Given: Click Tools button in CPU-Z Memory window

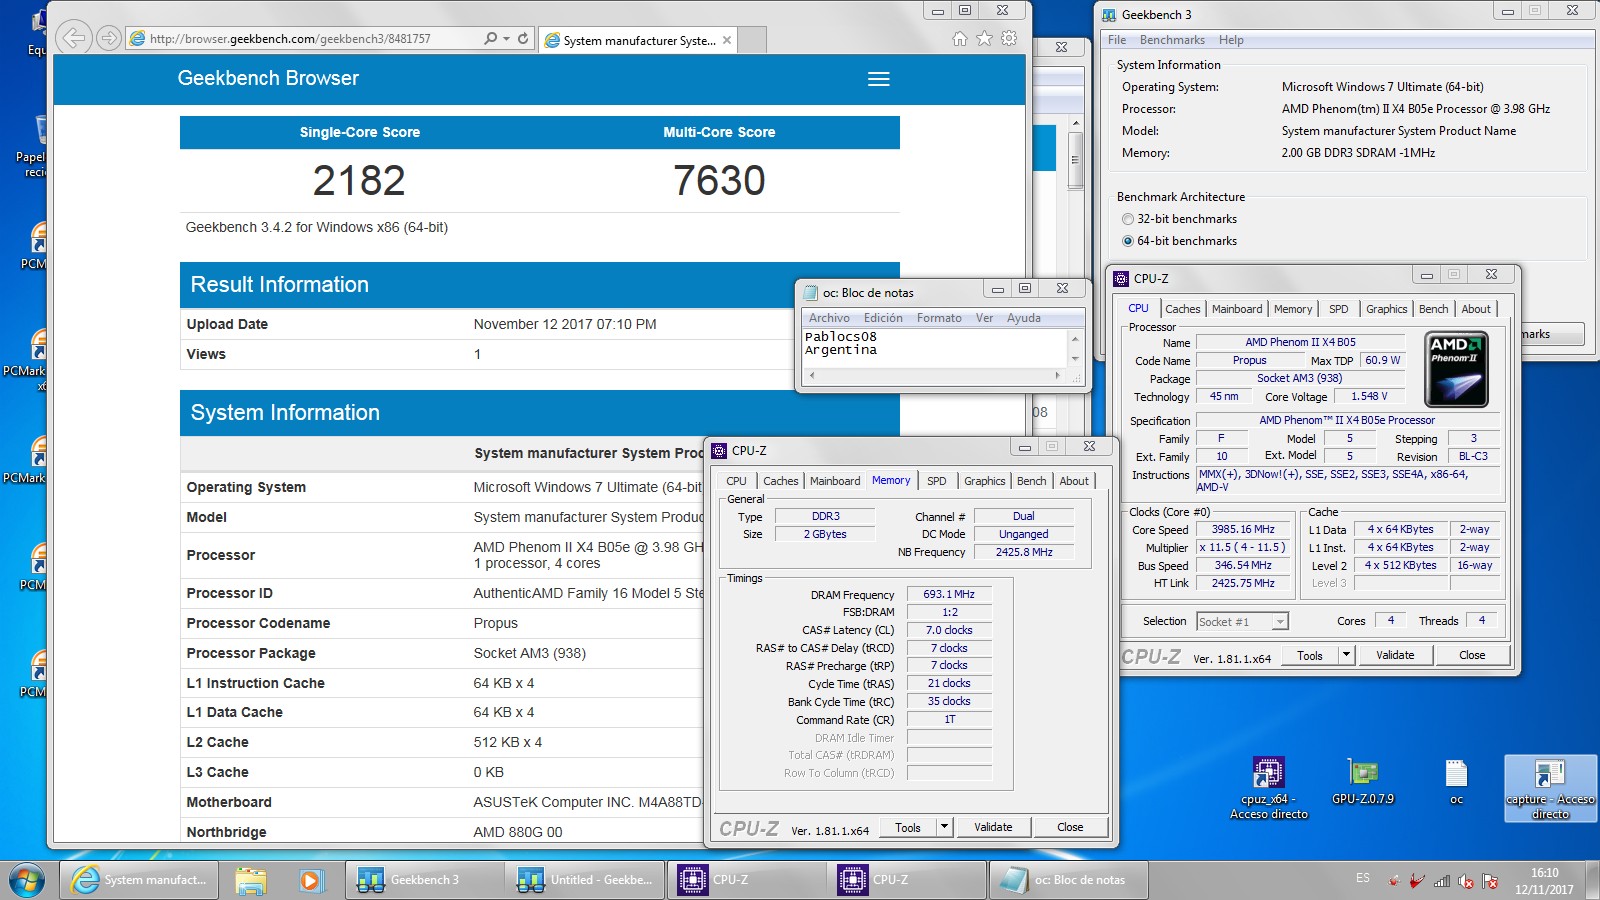Looking at the screenshot, I should coord(908,827).
